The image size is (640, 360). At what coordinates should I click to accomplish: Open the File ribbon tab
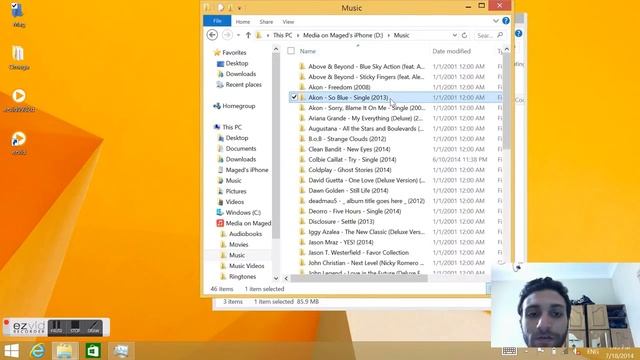click(x=217, y=21)
